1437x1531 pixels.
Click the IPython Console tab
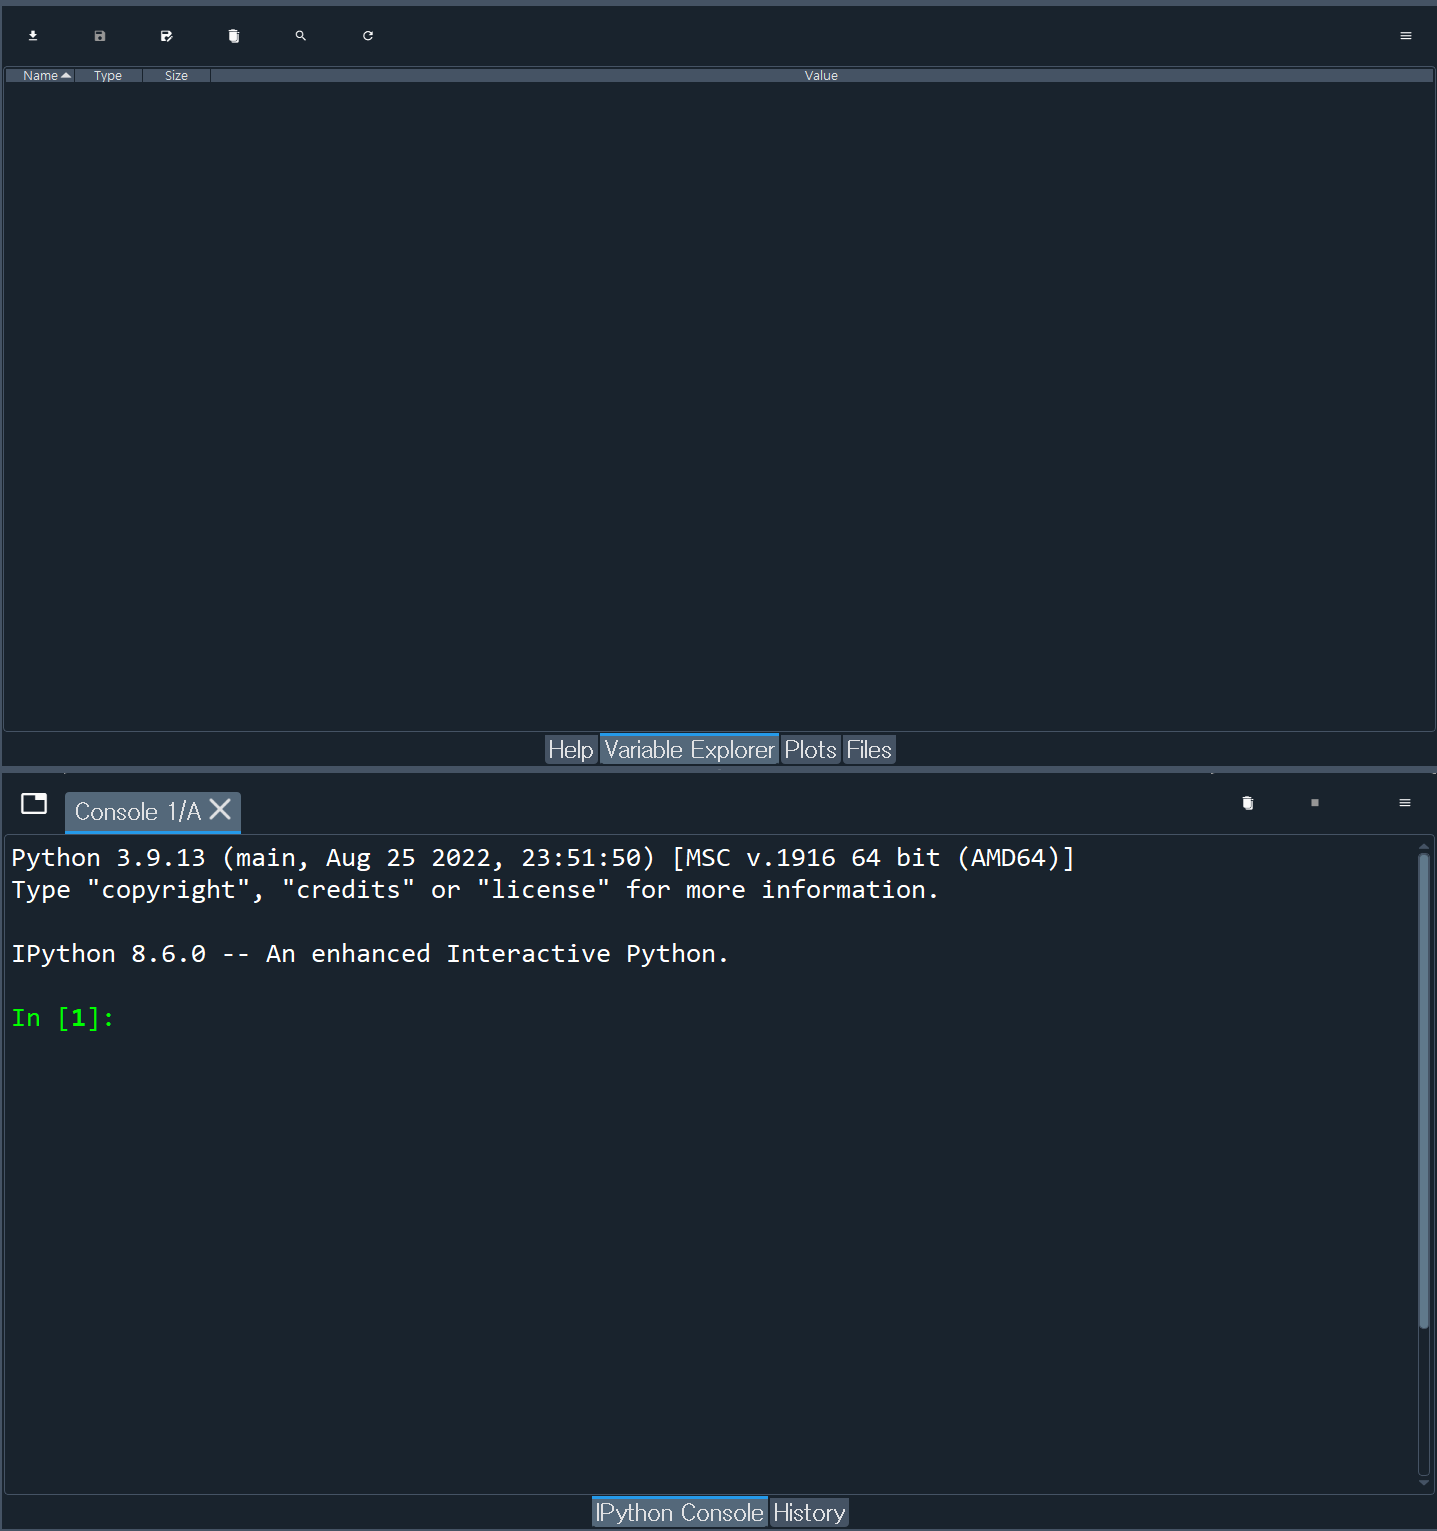680,1512
